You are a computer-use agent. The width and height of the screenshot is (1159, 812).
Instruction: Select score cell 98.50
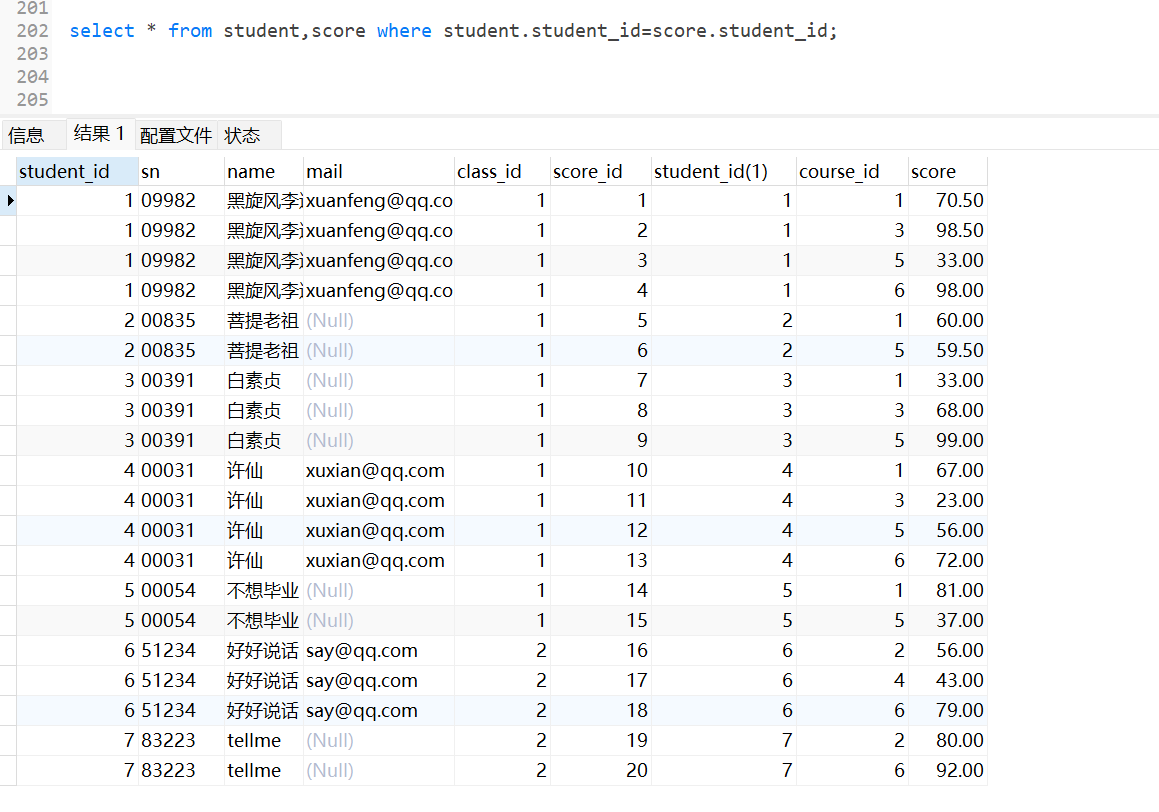pyautogui.click(x=948, y=231)
